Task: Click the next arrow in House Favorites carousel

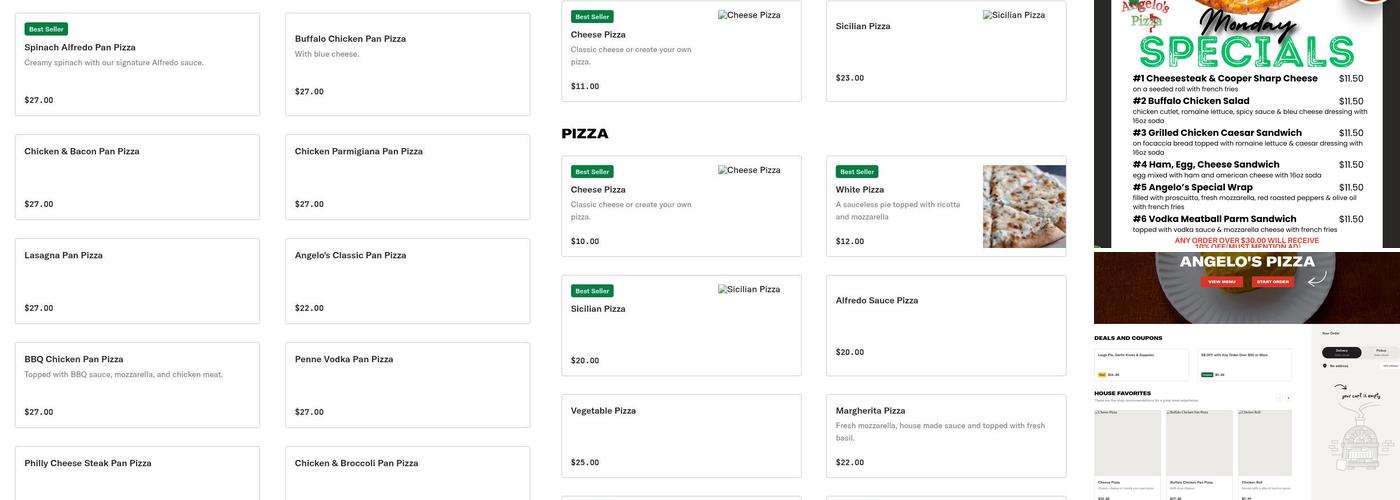Action: point(1288,398)
